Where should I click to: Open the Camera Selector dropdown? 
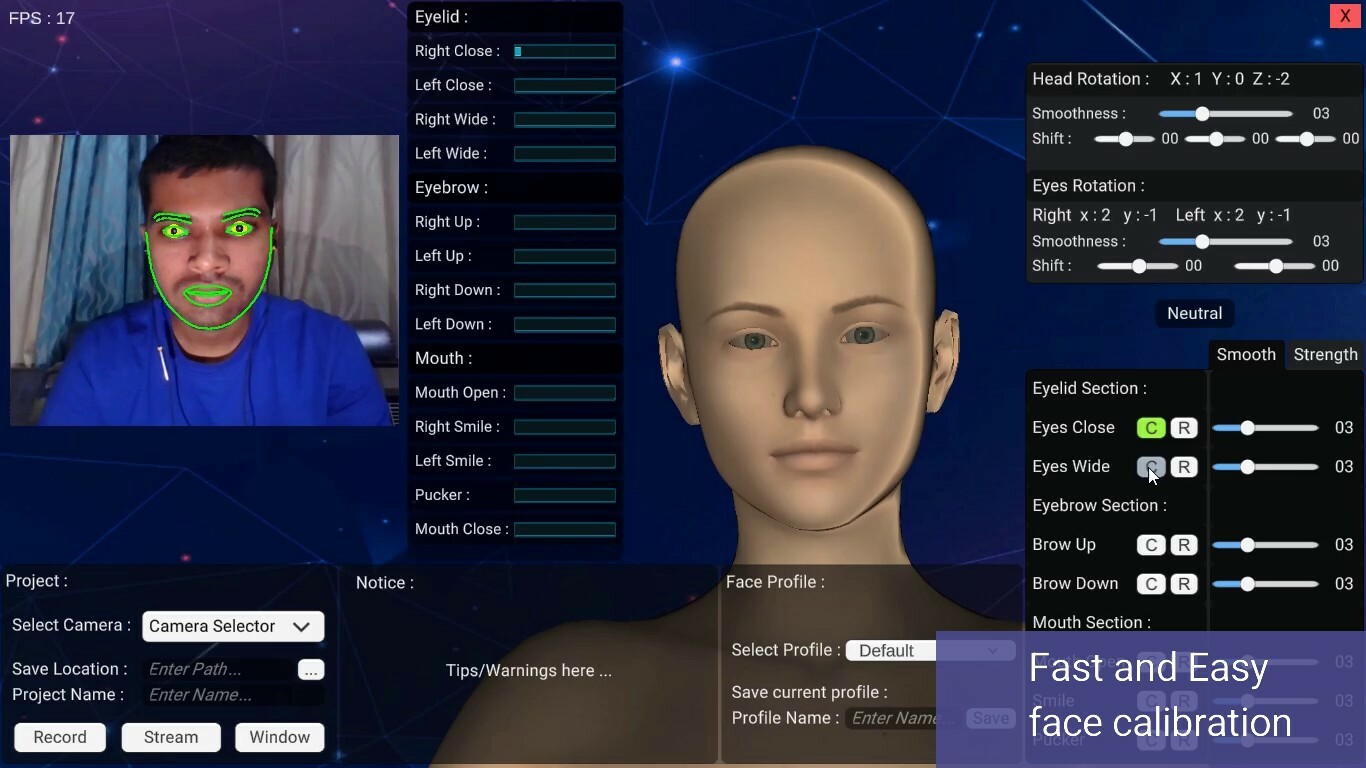232,626
